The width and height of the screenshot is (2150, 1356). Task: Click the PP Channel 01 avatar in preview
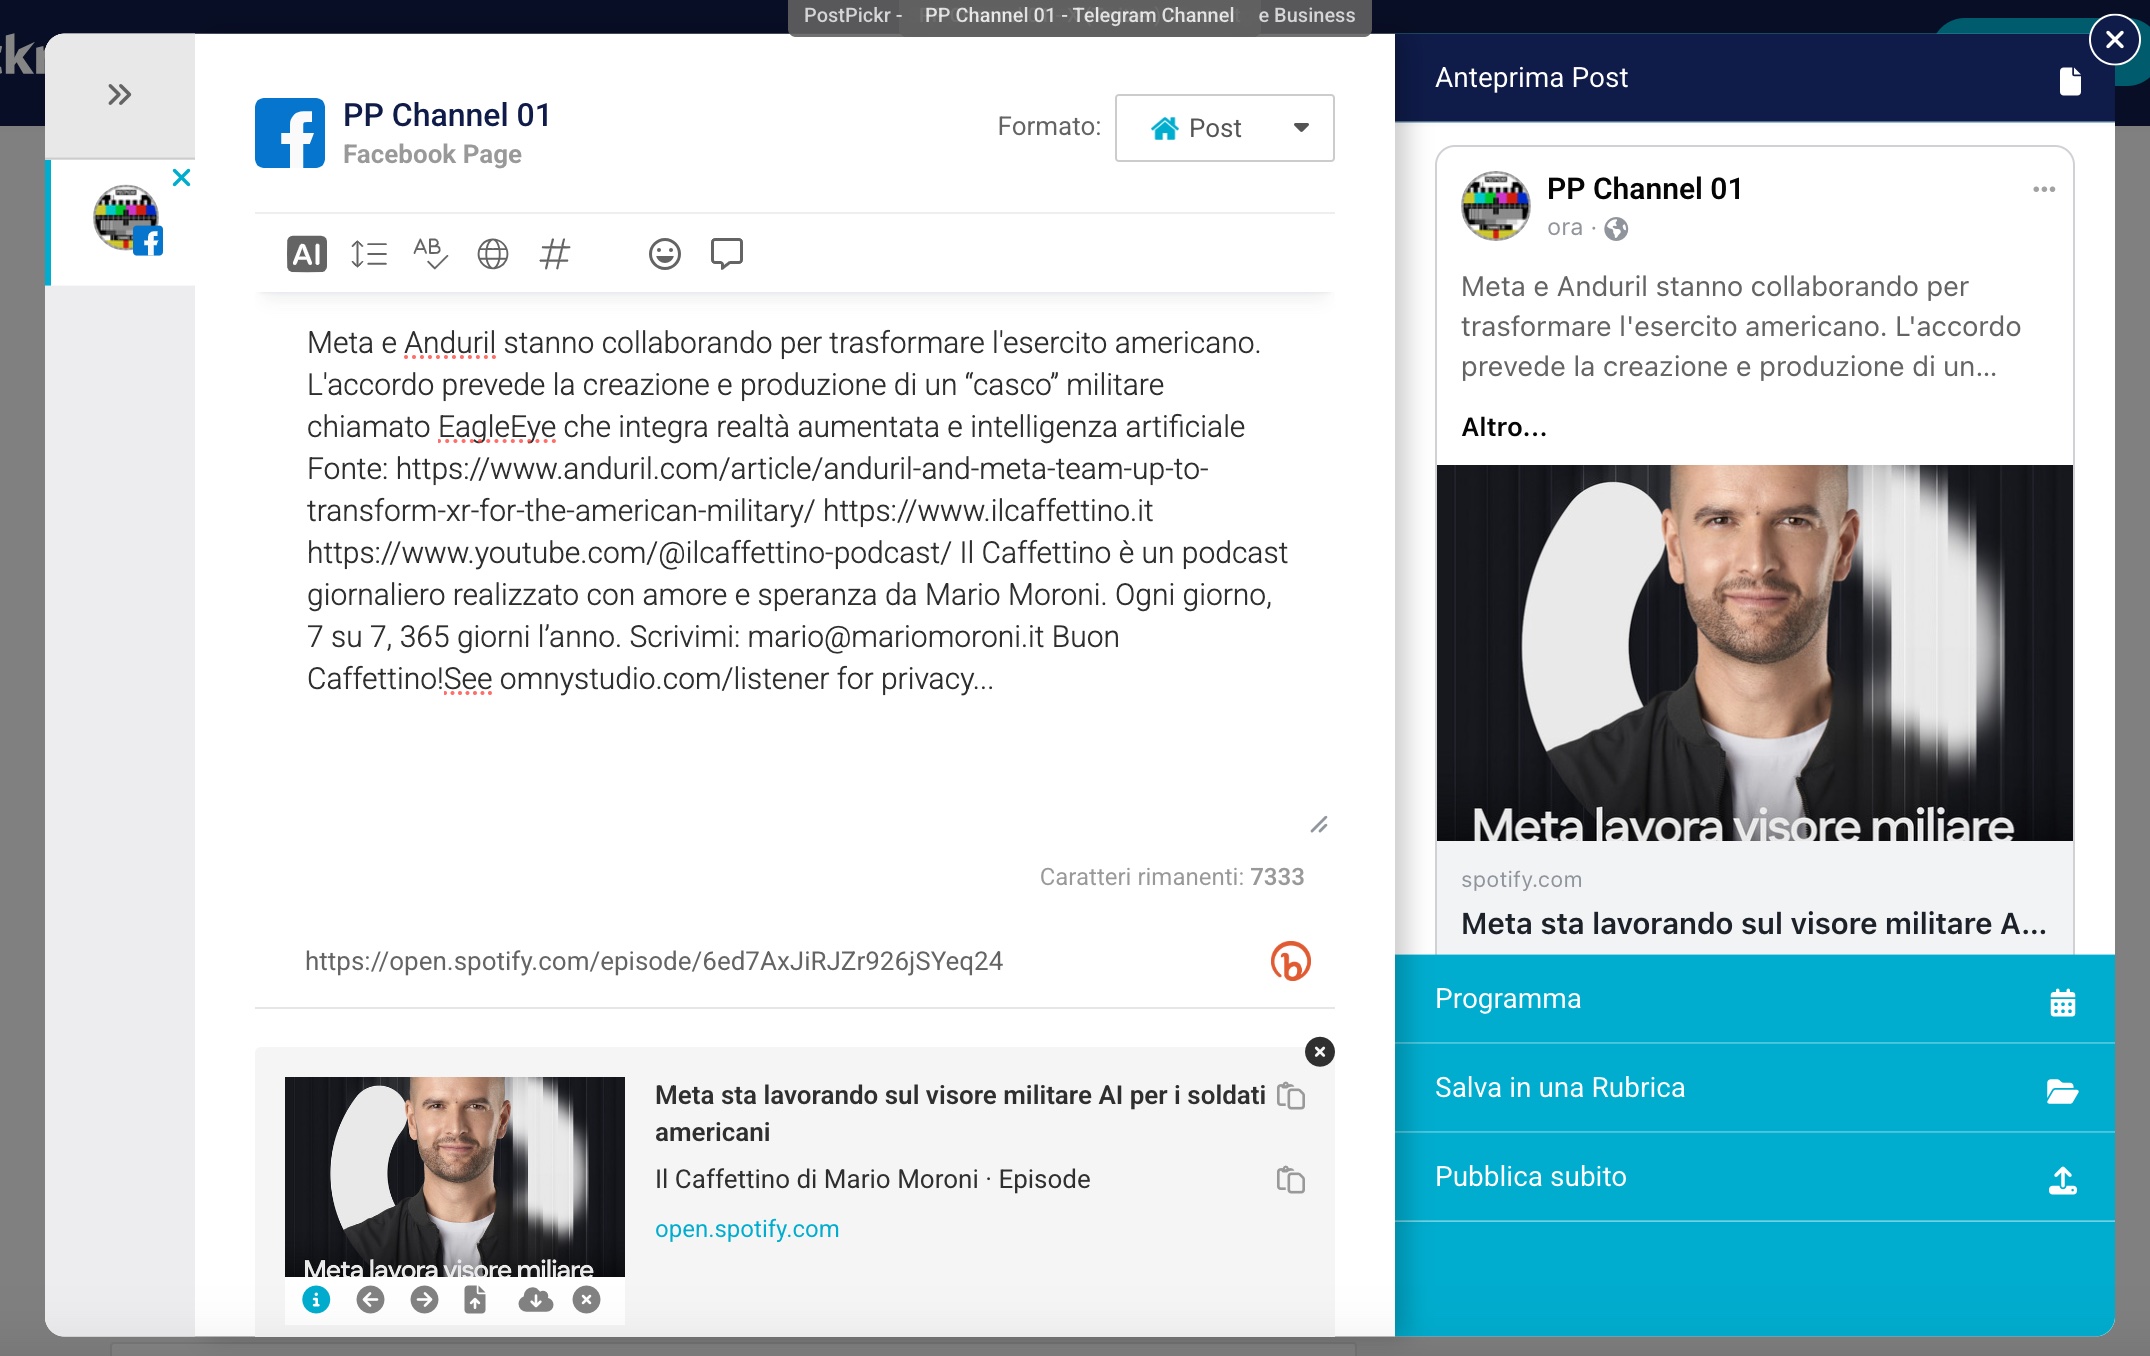click(x=1496, y=206)
